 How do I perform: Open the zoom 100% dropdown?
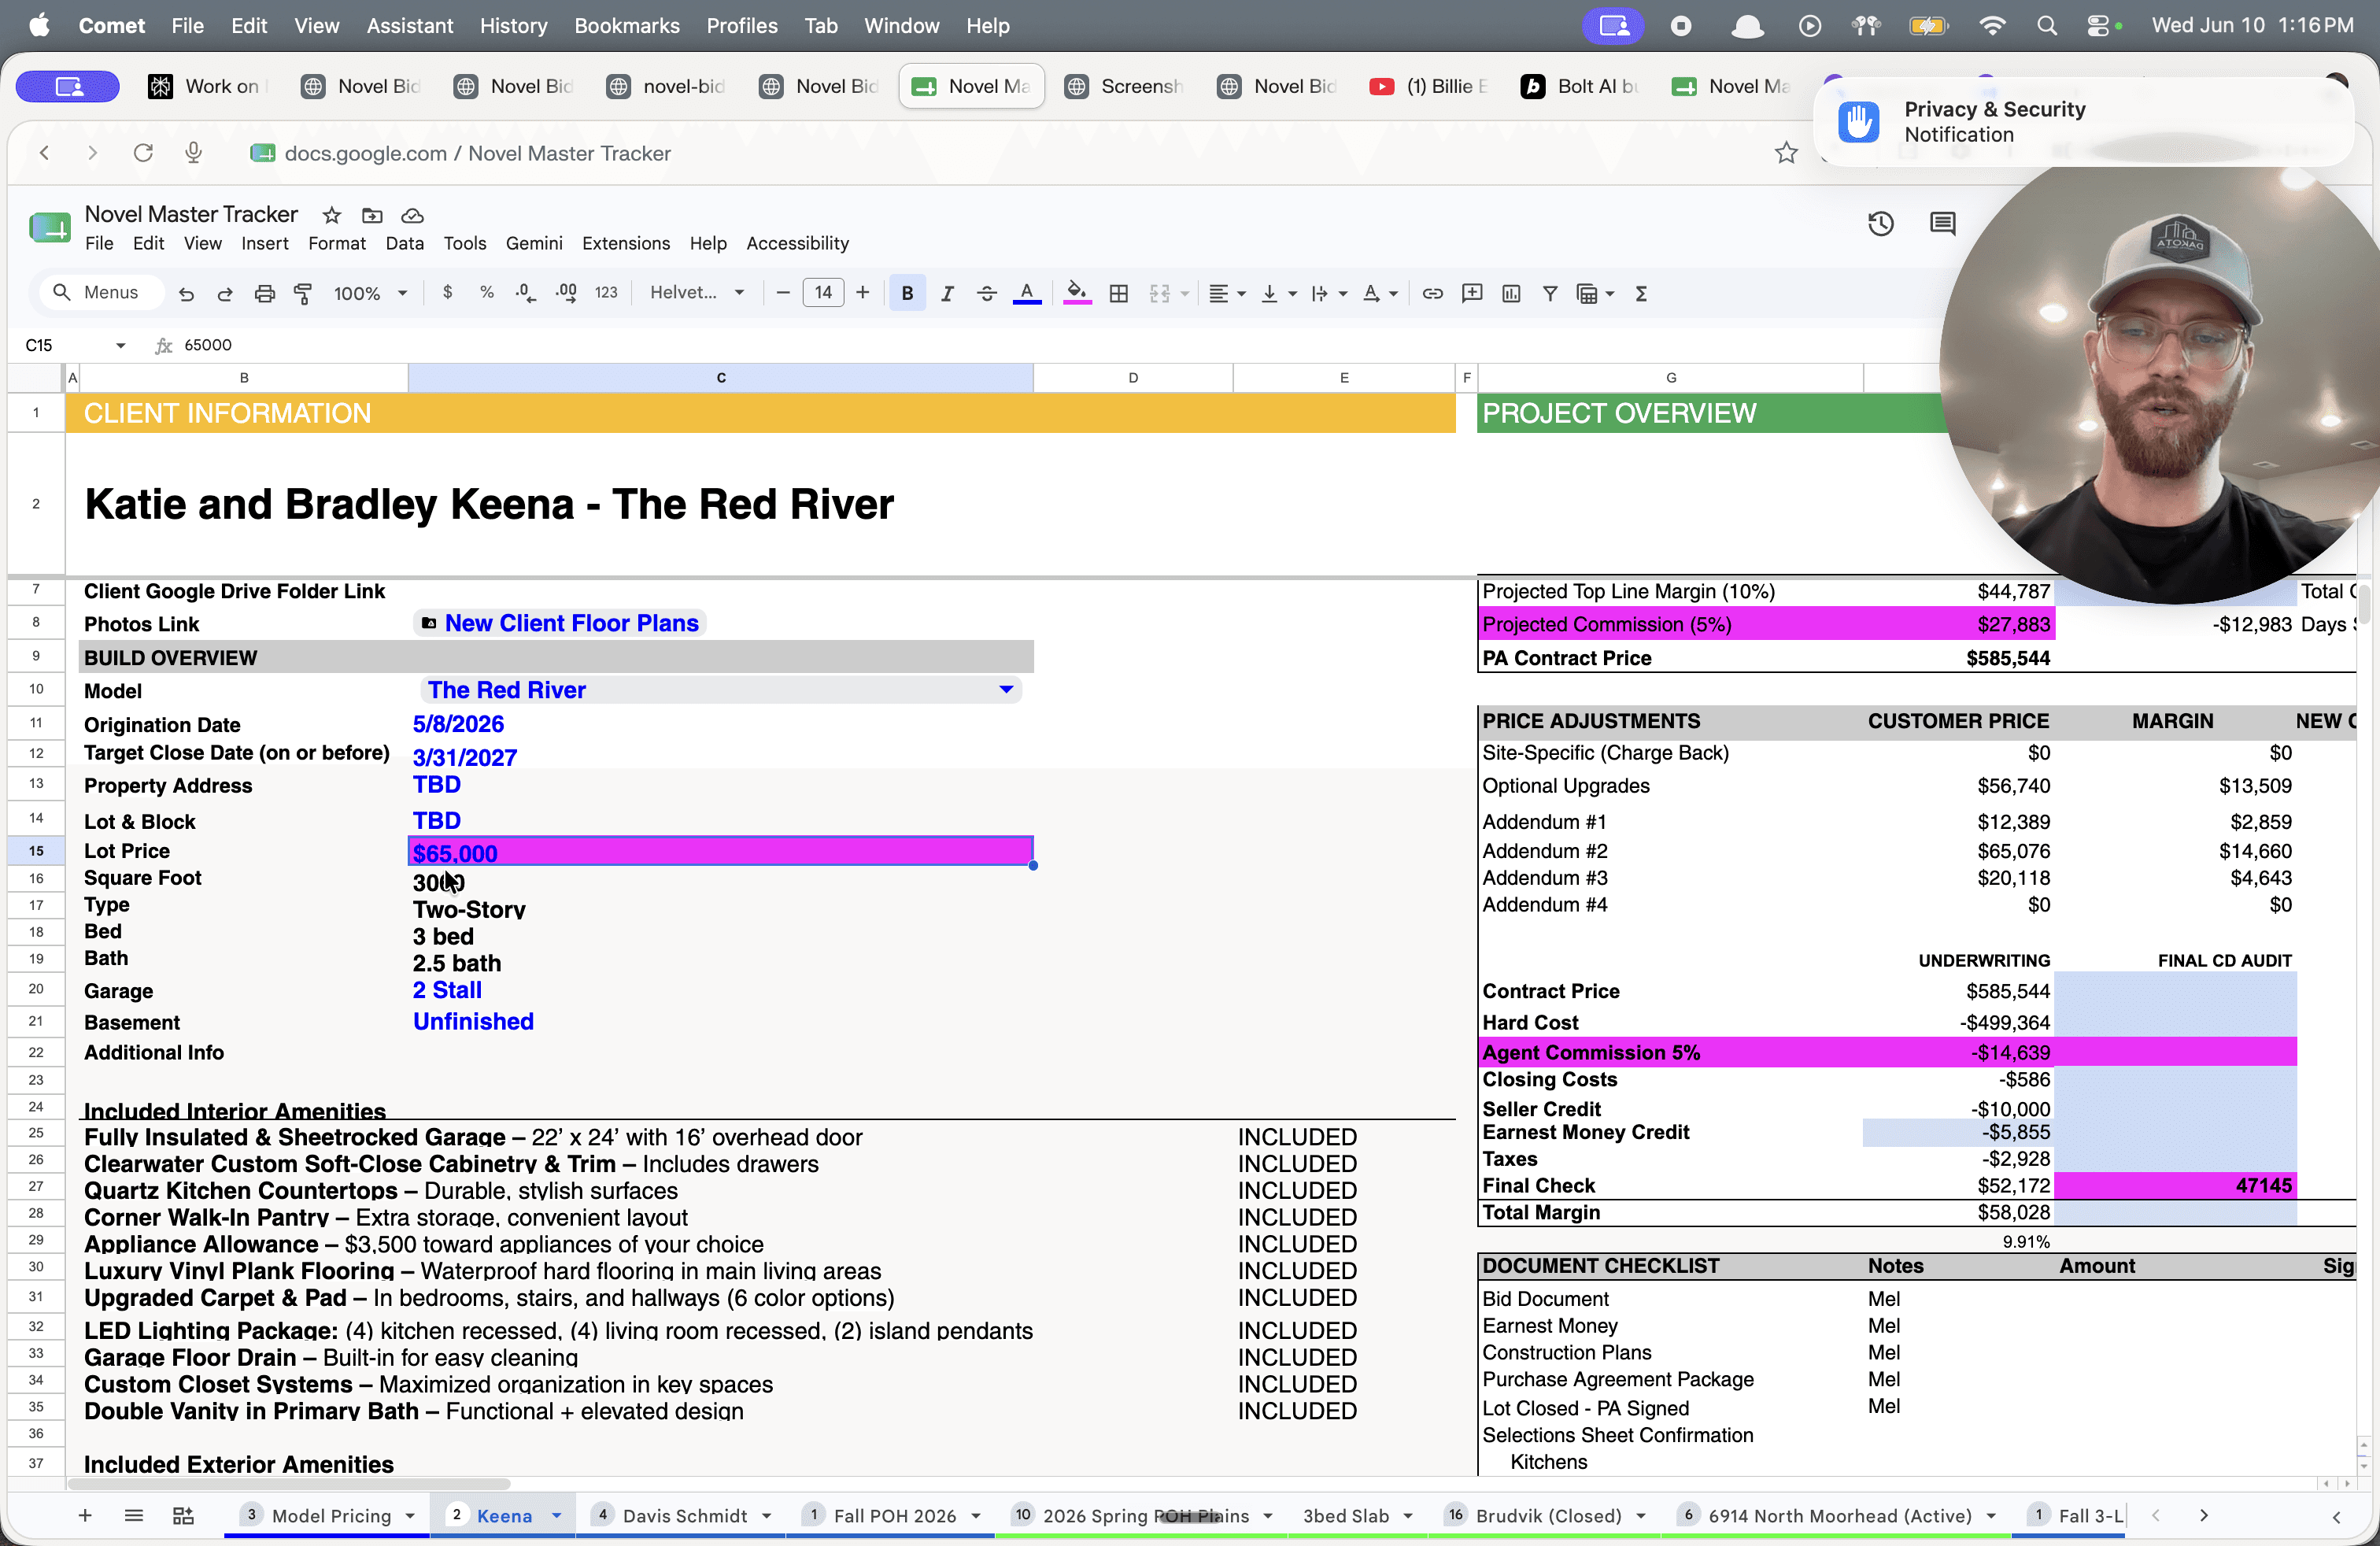370,293
